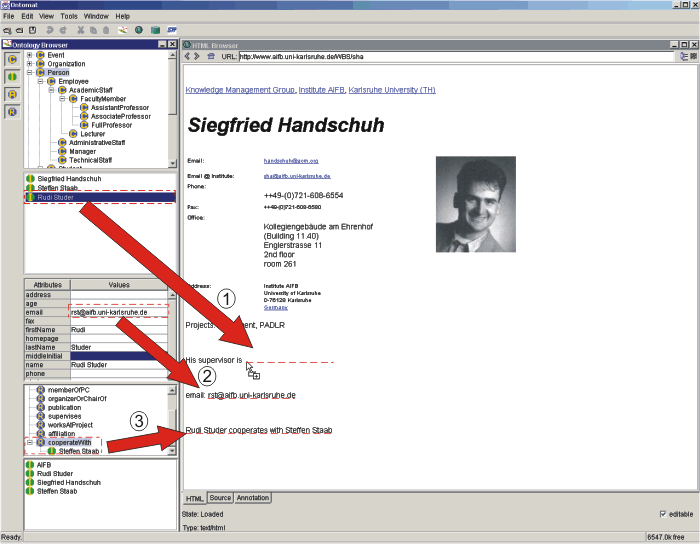Click the Cut scissors toolbar icon
This screenshot has height=544, width=700.
(81, 30)
